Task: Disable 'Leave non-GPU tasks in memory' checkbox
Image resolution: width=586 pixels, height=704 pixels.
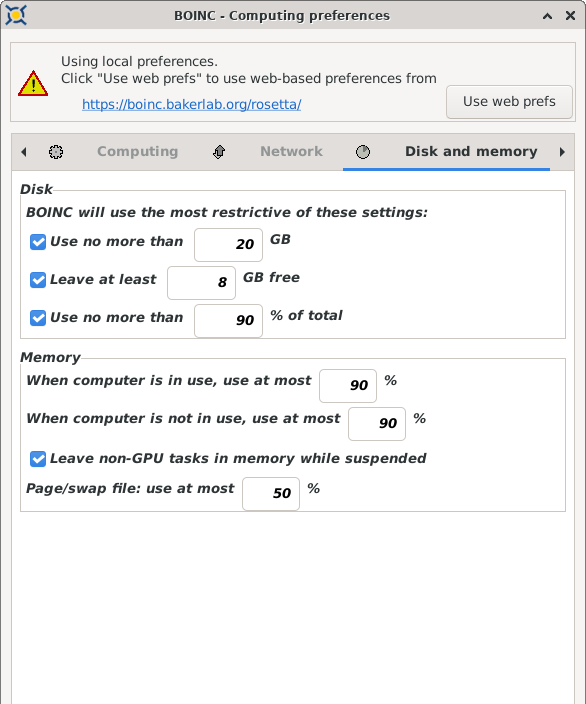Action: 38,459
